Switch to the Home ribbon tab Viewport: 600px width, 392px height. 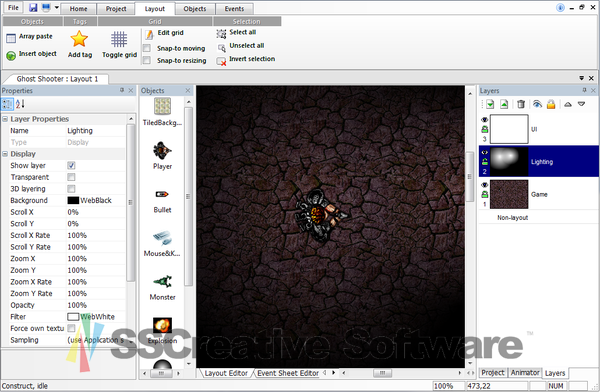tap(78, 9)
